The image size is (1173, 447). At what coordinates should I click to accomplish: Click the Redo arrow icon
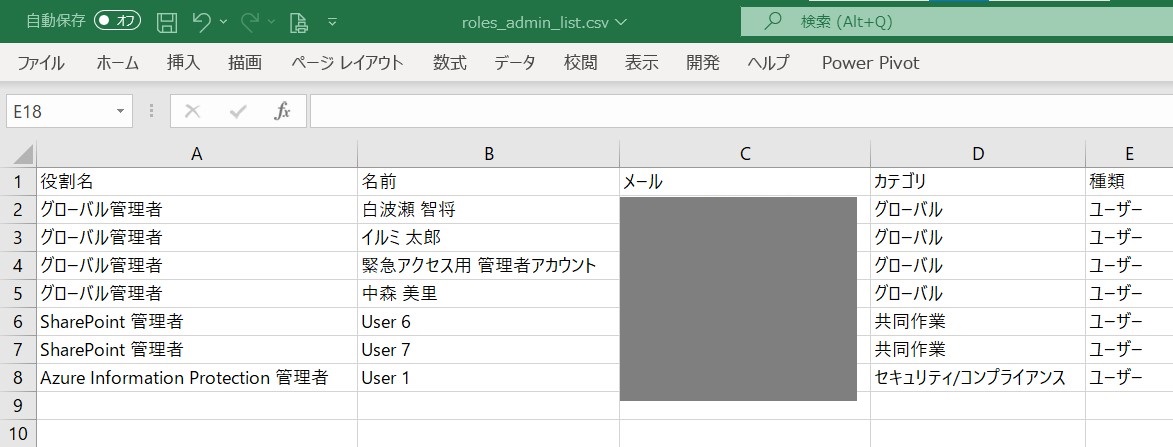pyautogui.click(x=250, y=22)
